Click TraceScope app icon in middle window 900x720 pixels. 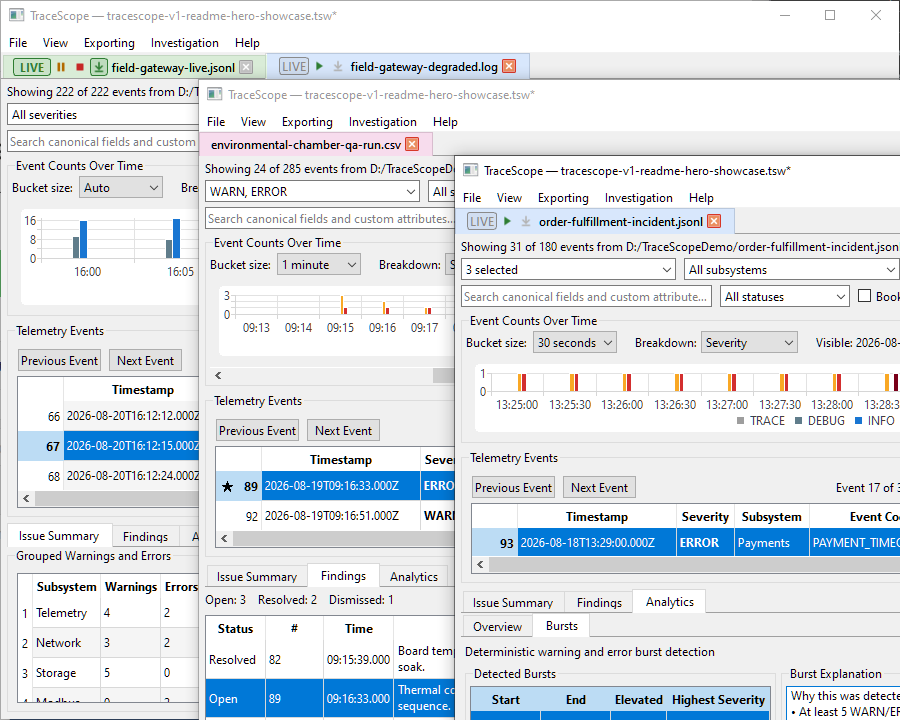pyautogui.click(x=215, y=94)
